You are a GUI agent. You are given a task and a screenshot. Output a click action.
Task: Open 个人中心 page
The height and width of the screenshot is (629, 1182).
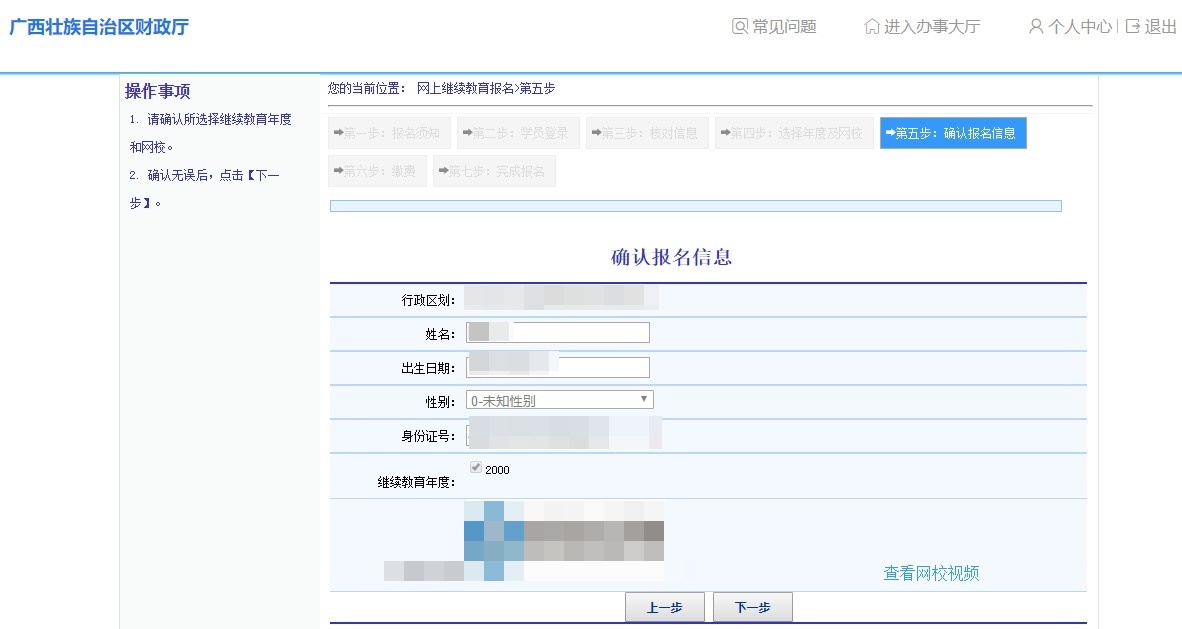(1079, 27)
